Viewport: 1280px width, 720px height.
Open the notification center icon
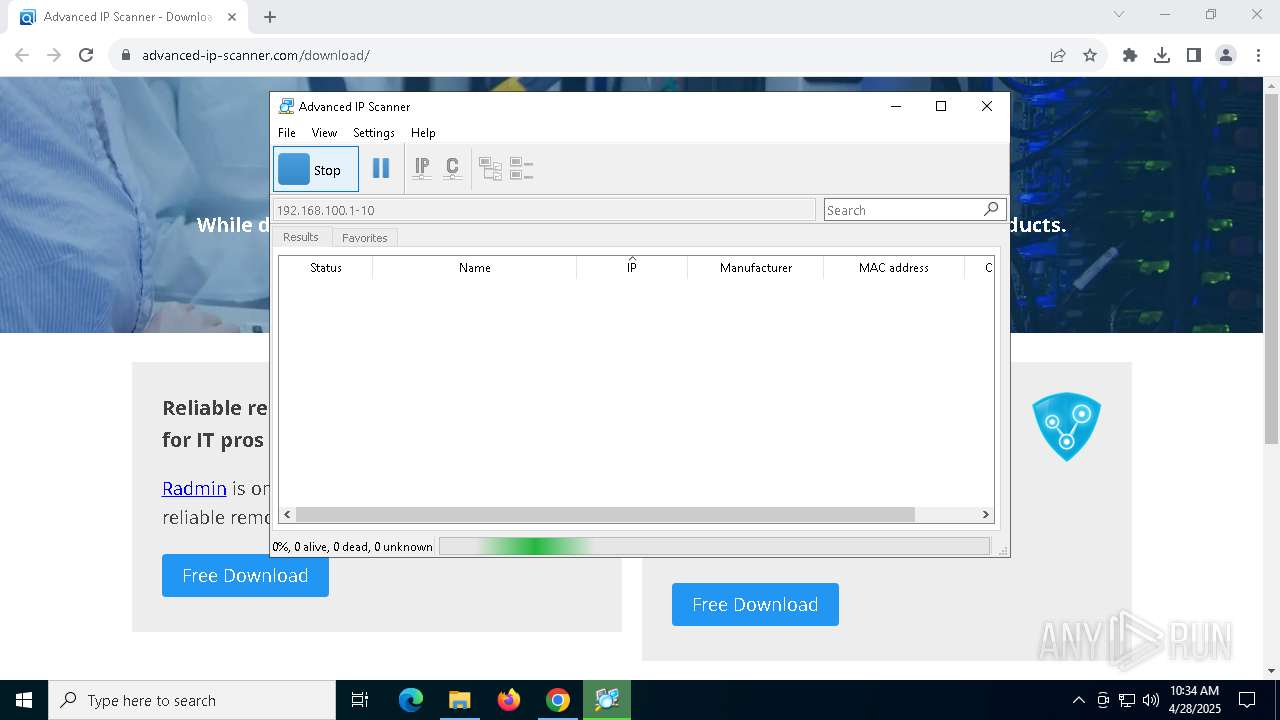[1247, 700]
